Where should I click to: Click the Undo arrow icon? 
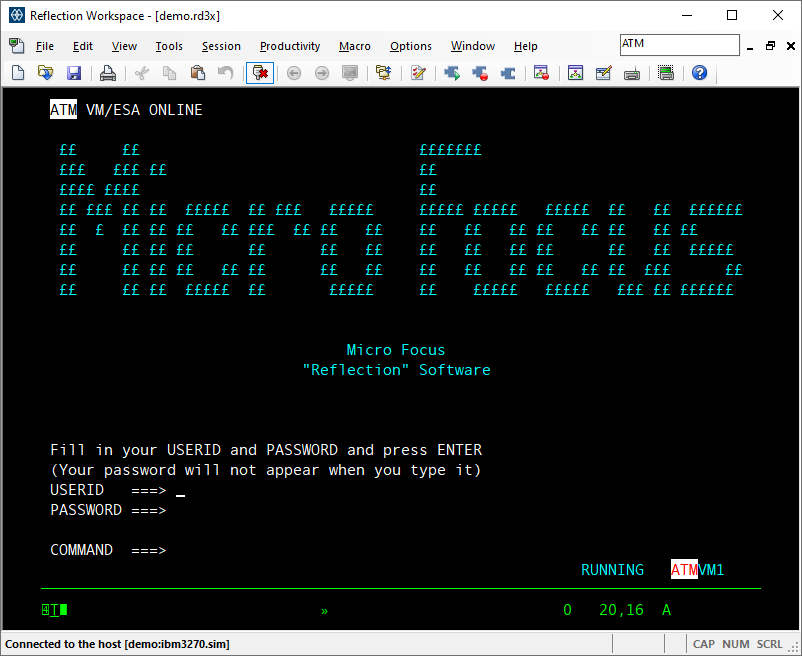[x=225, y=73]
